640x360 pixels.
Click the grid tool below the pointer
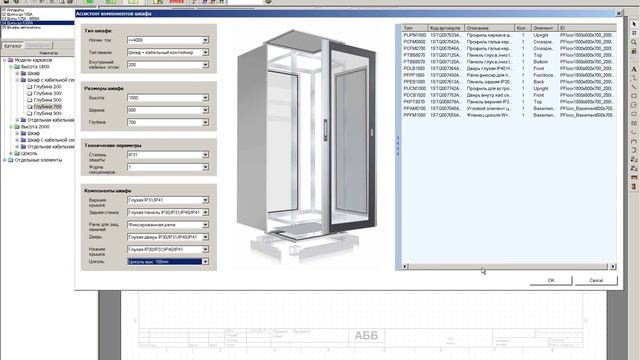(x=634, y=33)
